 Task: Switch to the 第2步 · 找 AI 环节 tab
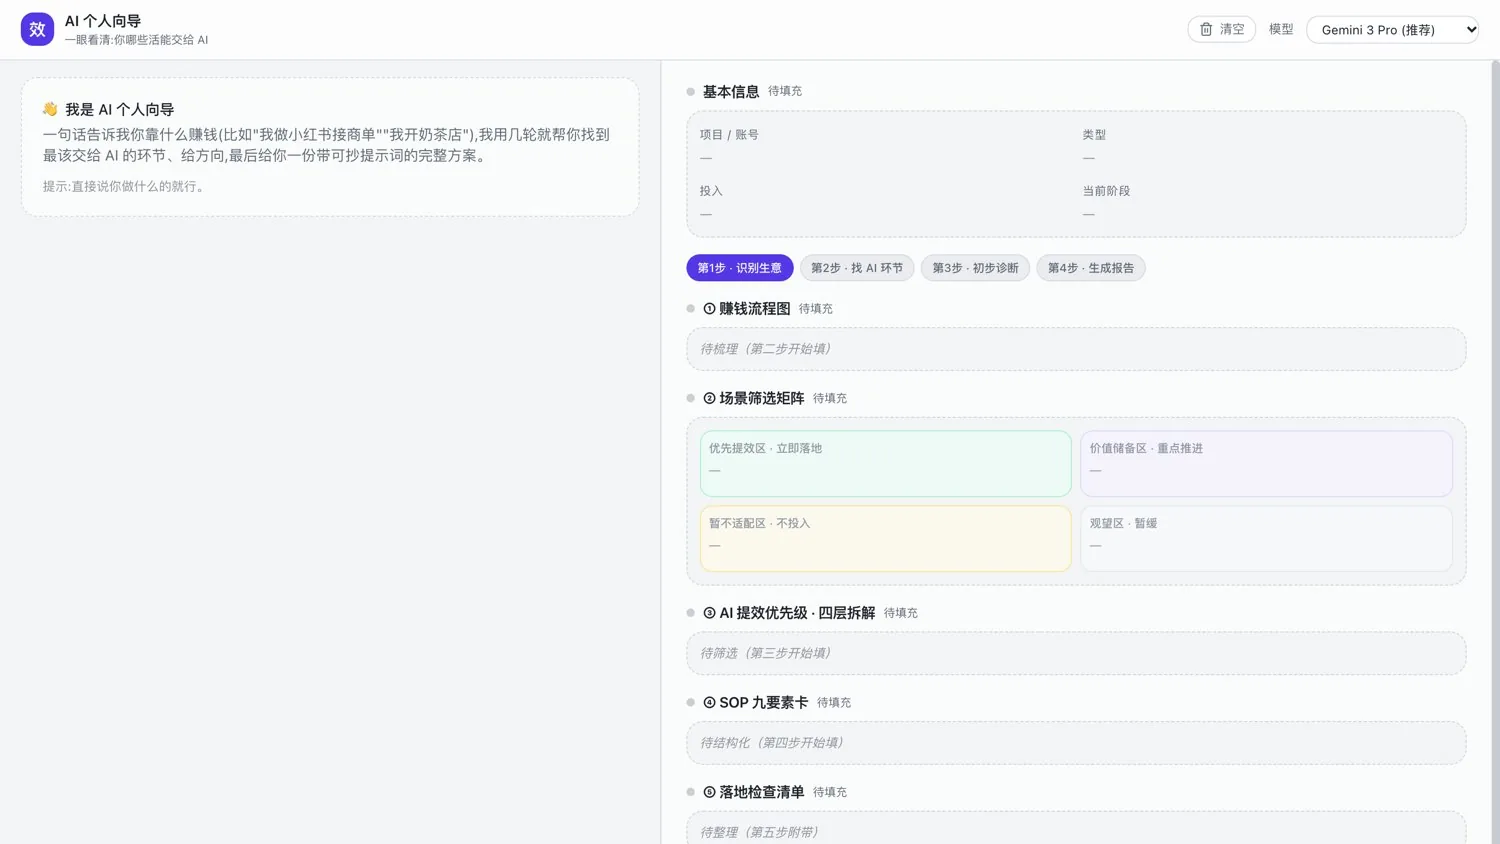tap(857, 268)
